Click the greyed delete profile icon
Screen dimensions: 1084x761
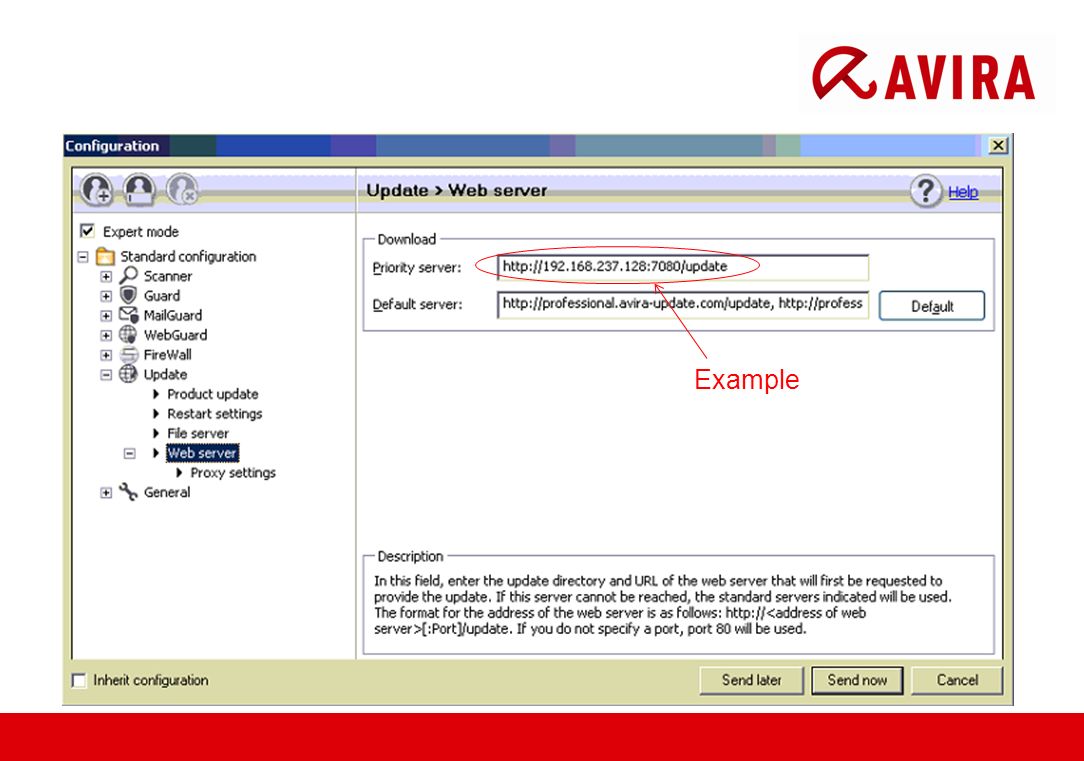183,189
